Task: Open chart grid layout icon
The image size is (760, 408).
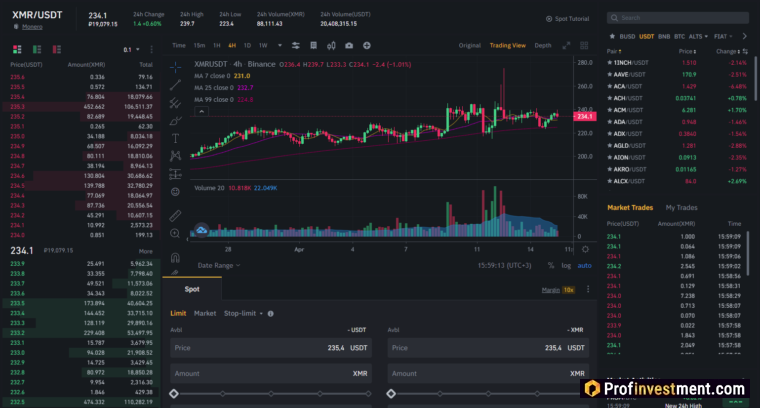Action: [584, 46]
